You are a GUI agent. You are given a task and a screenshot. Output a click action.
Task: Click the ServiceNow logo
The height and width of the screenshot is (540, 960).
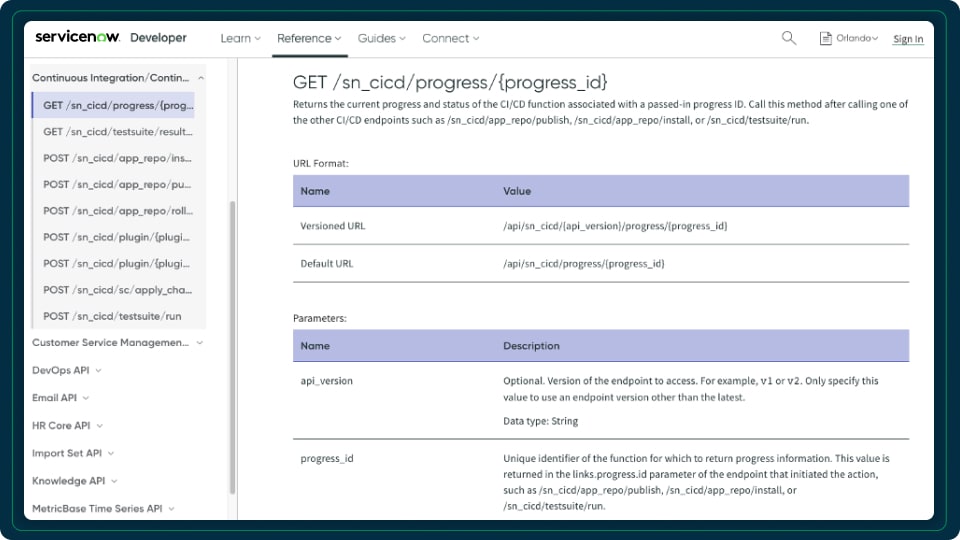coord(77,37)
